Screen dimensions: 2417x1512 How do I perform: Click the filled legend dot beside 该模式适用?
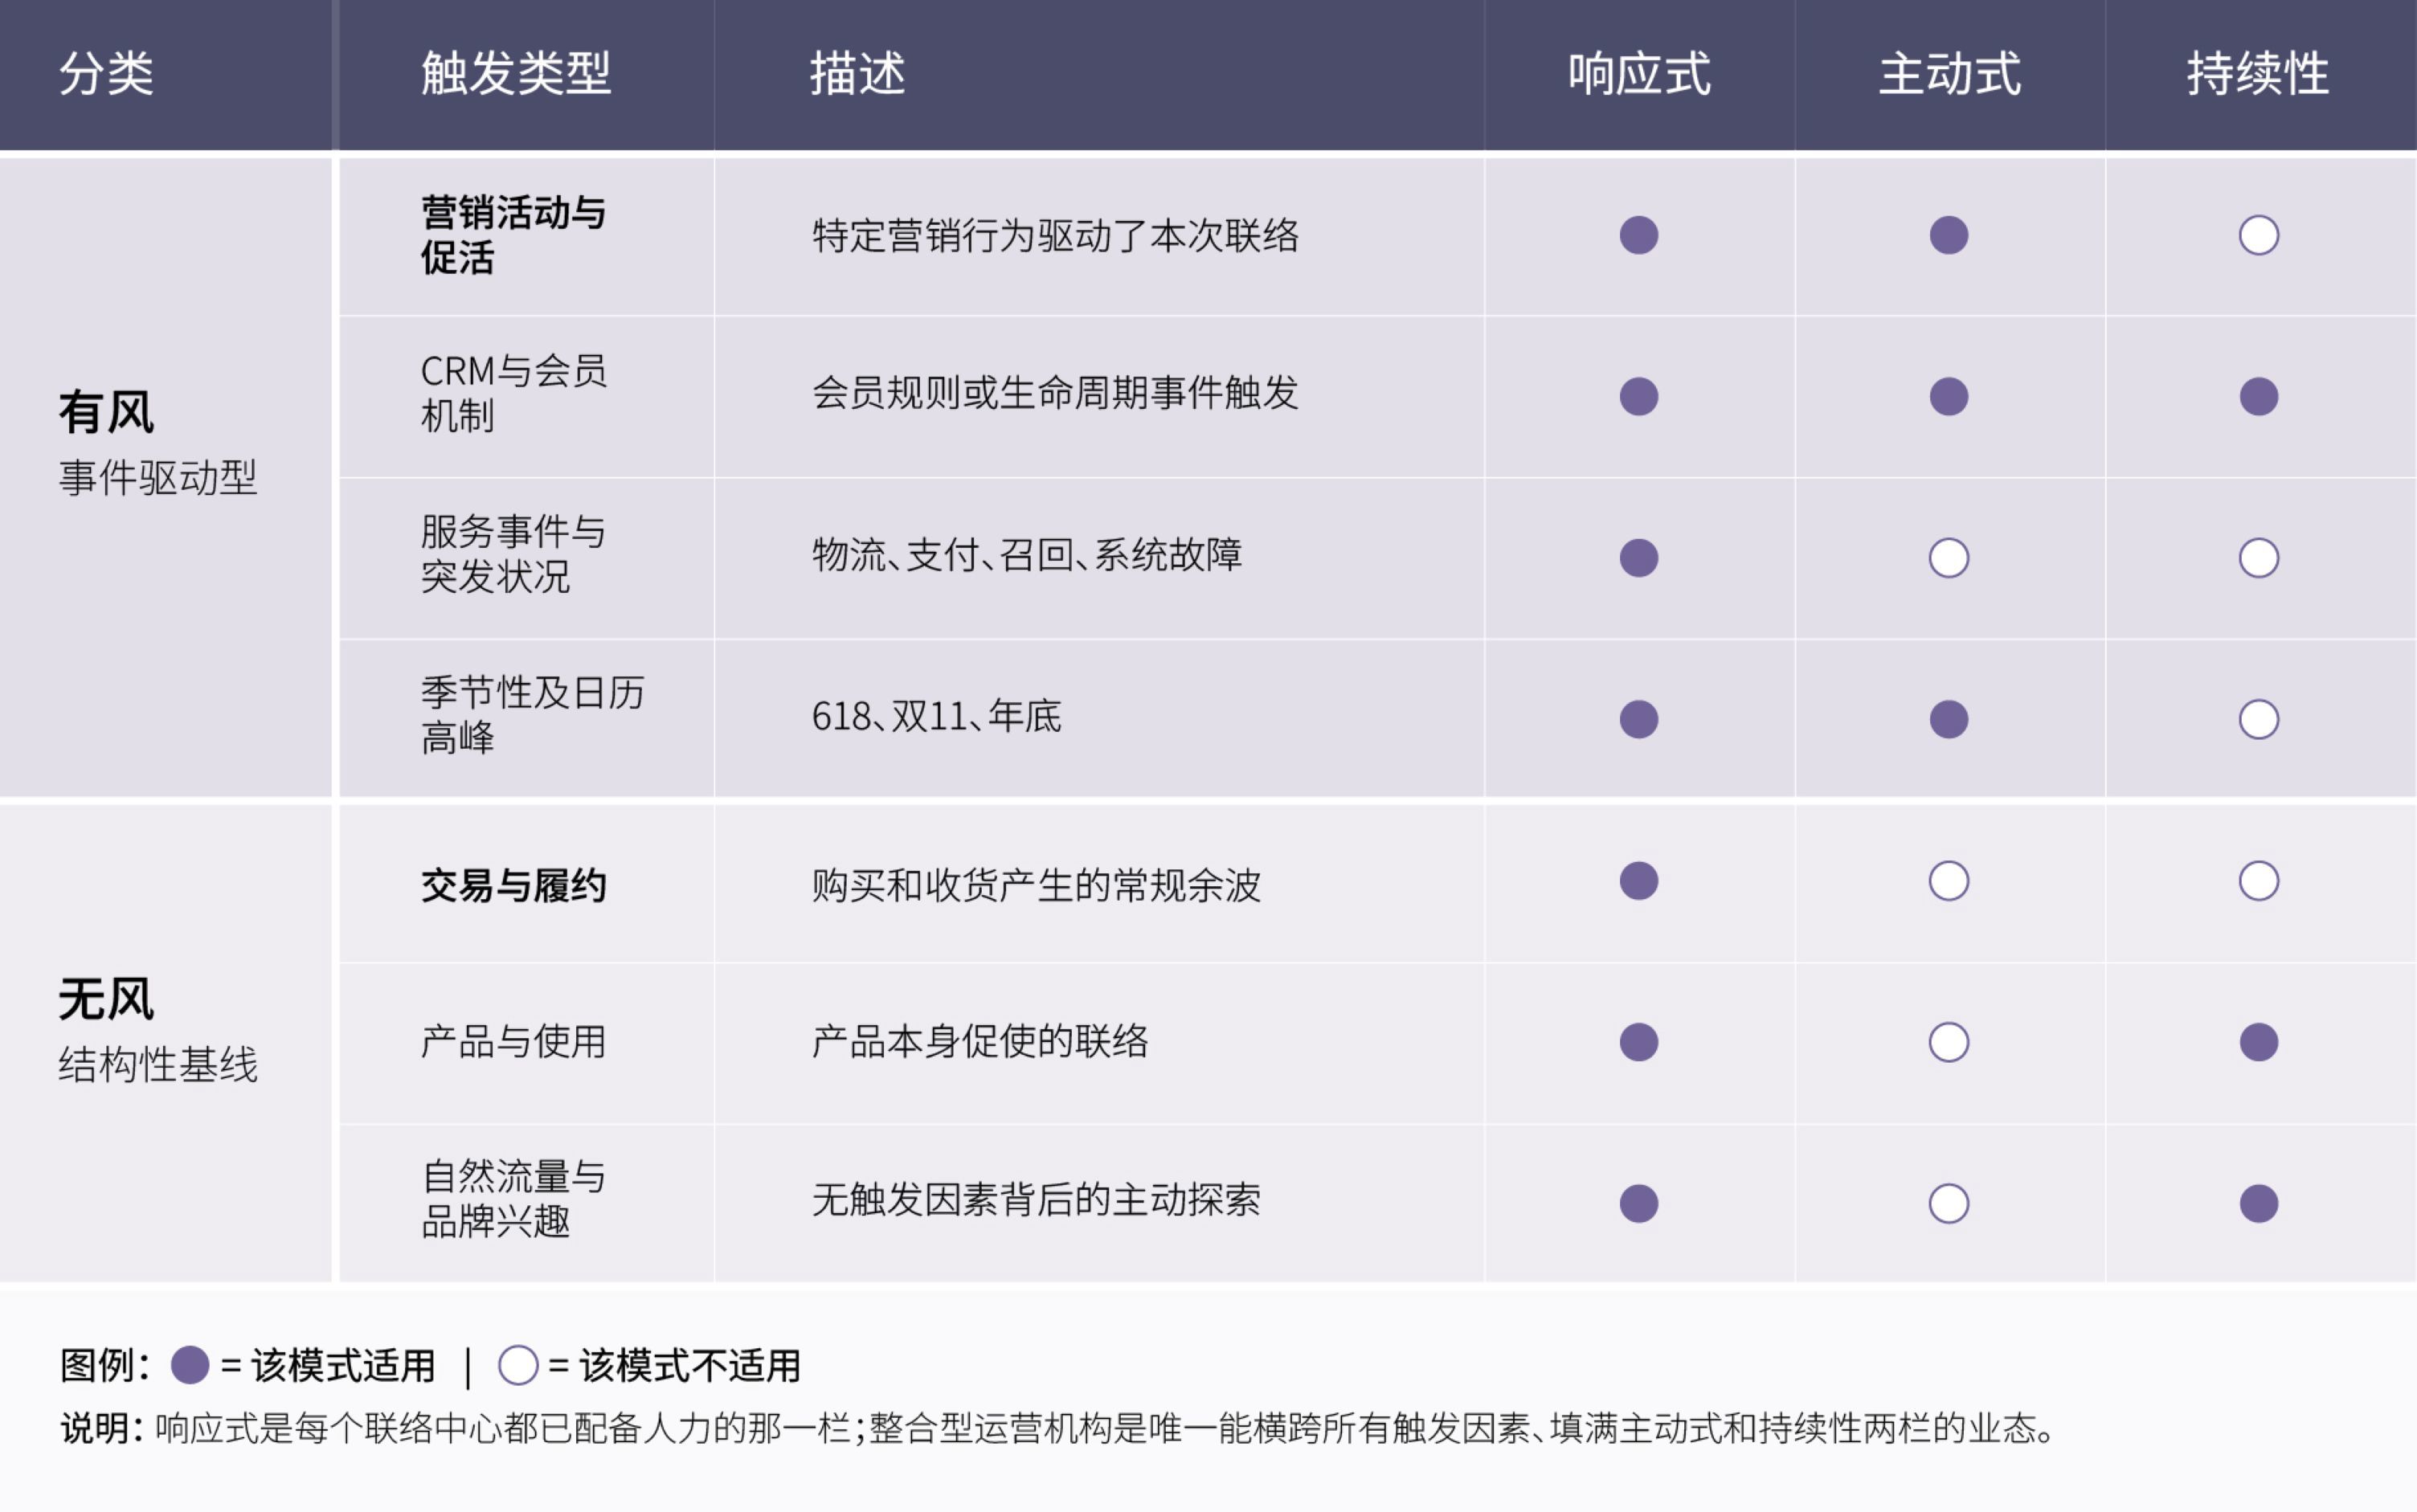tap(190, 1365)
